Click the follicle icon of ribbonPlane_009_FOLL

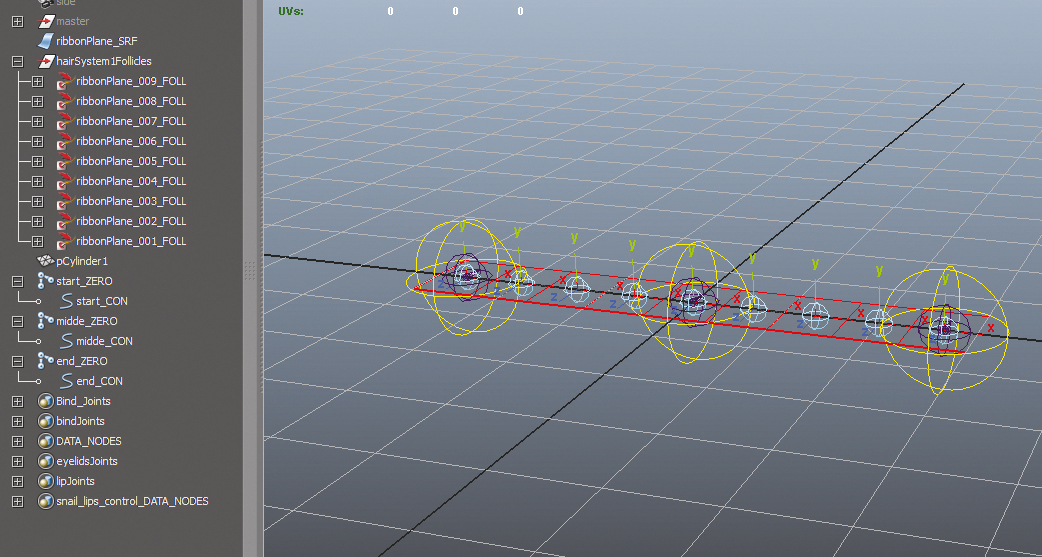(65, 81)
